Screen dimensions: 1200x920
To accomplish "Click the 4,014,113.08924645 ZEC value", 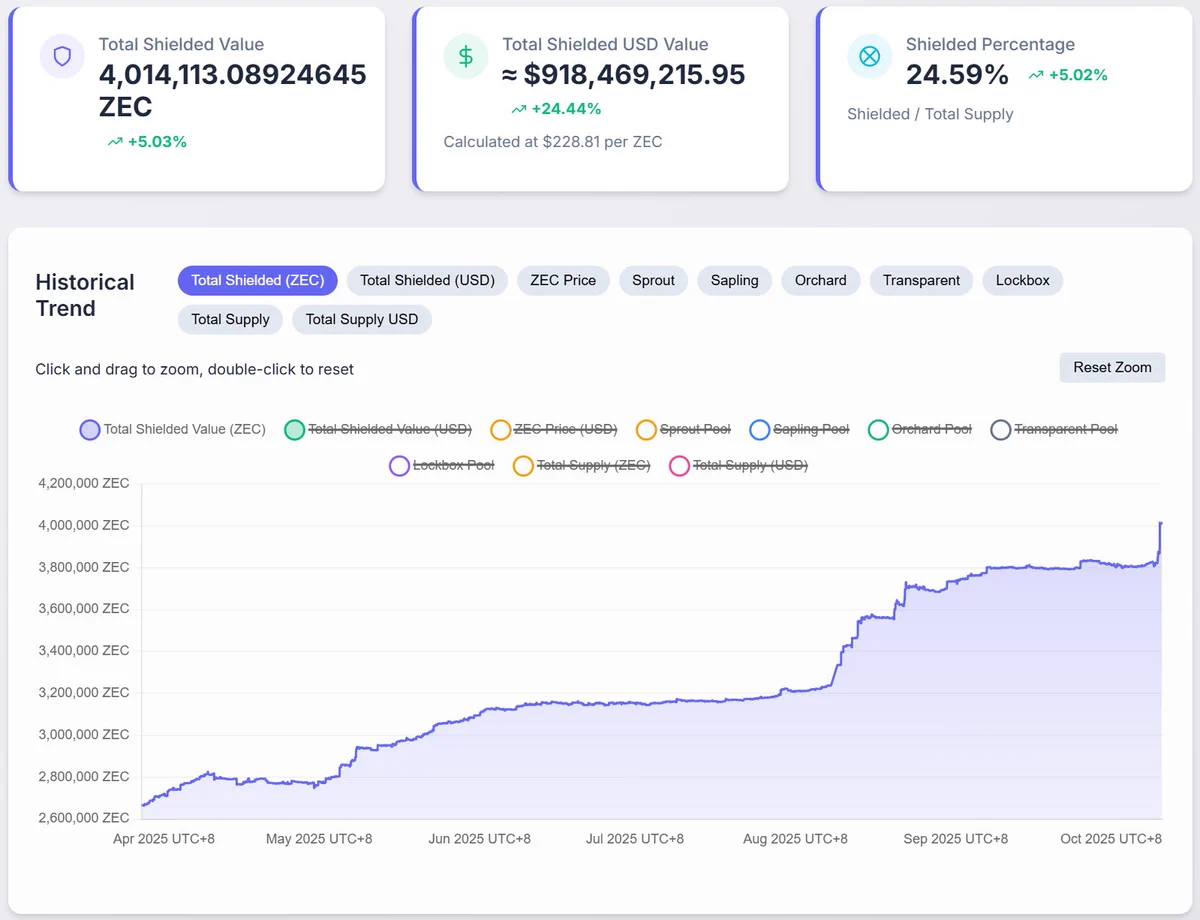I will [232, 91].
